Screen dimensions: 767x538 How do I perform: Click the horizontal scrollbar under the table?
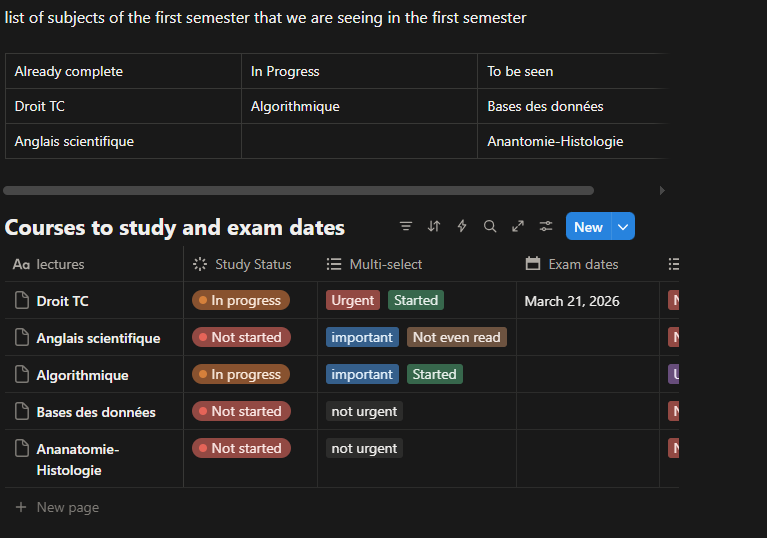[298, 190]
